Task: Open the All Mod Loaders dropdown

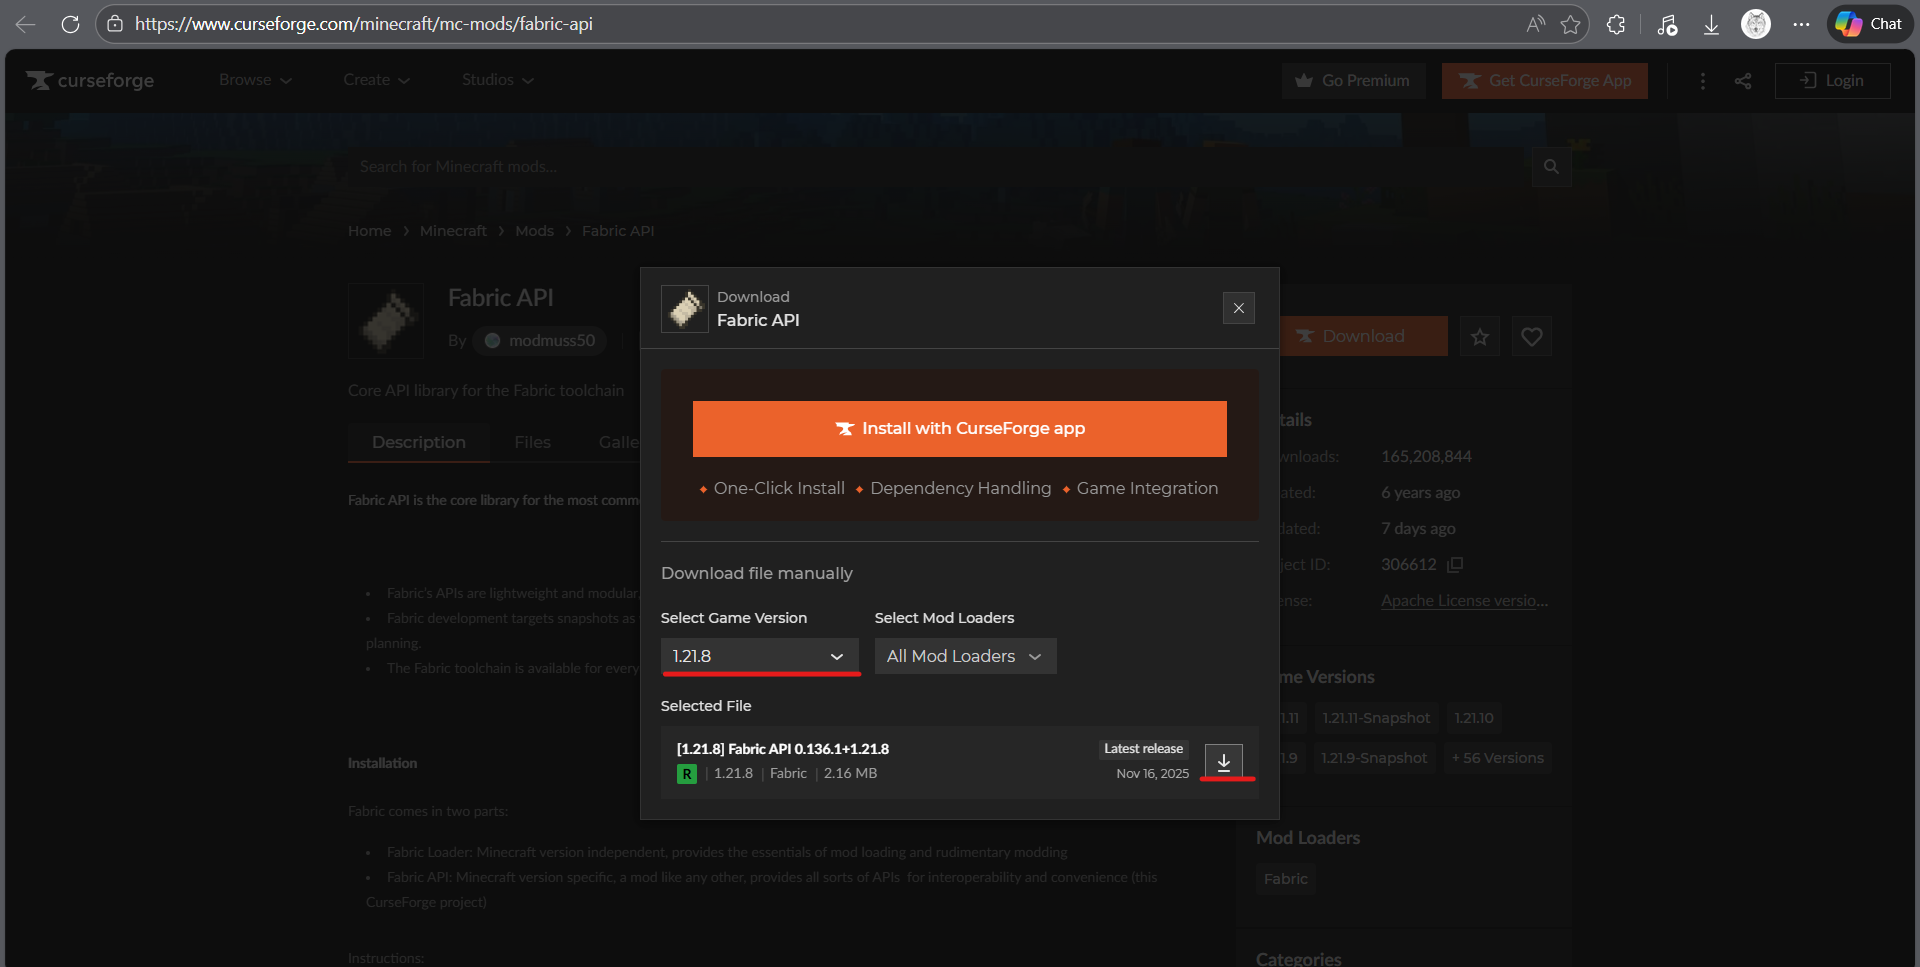Action: click(x=965, y=656)
